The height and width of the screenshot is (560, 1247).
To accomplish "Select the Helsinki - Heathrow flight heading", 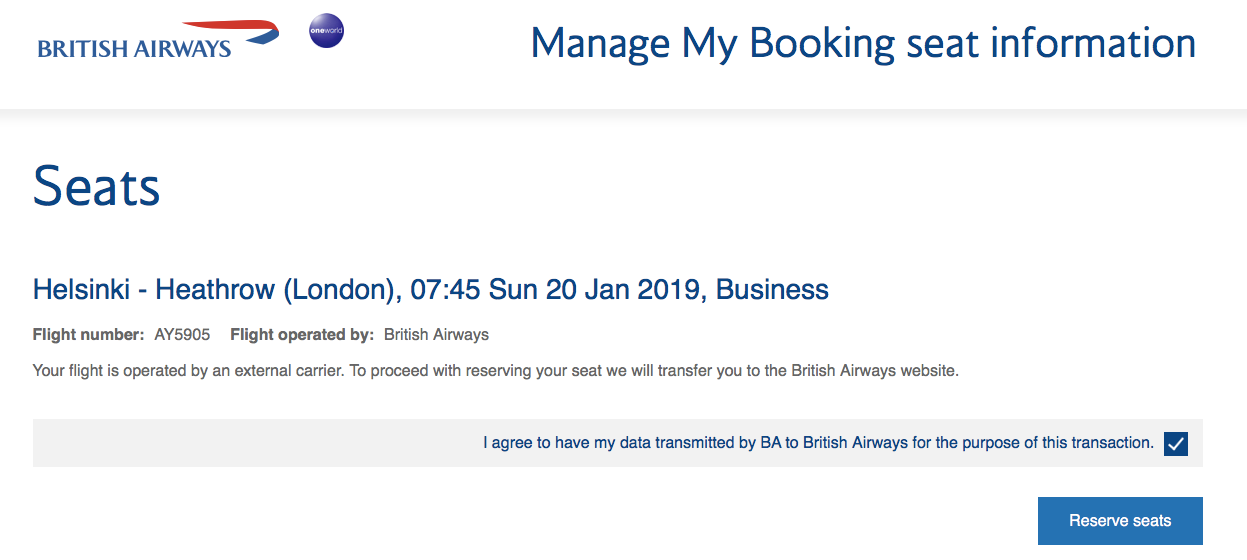I will (x=431, y=290).
